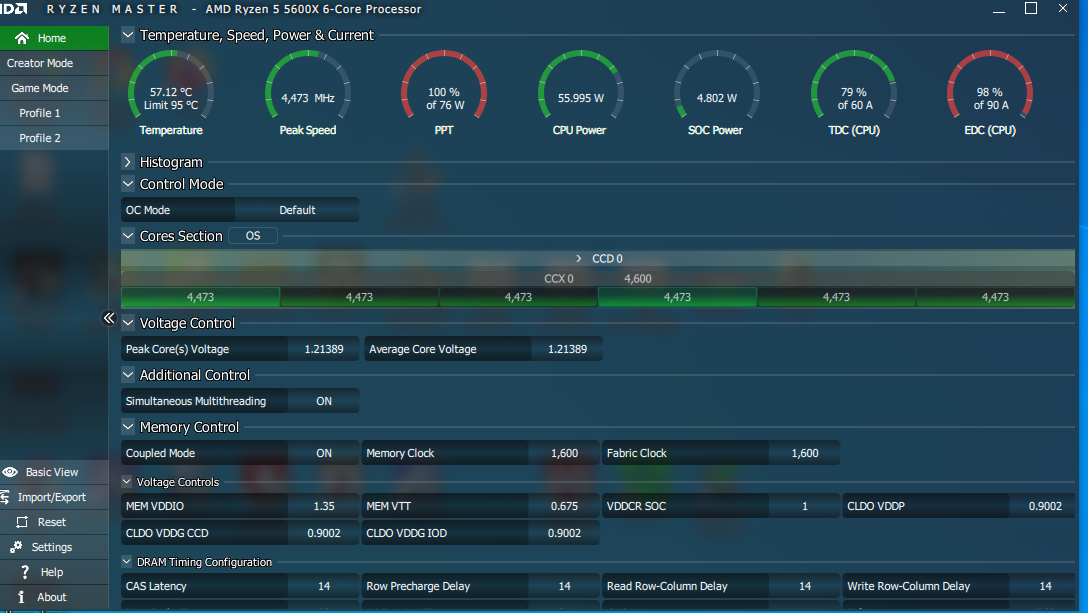Screen dimensions: 1088x613
Task: Open the About page
Action: coord(54,597)
